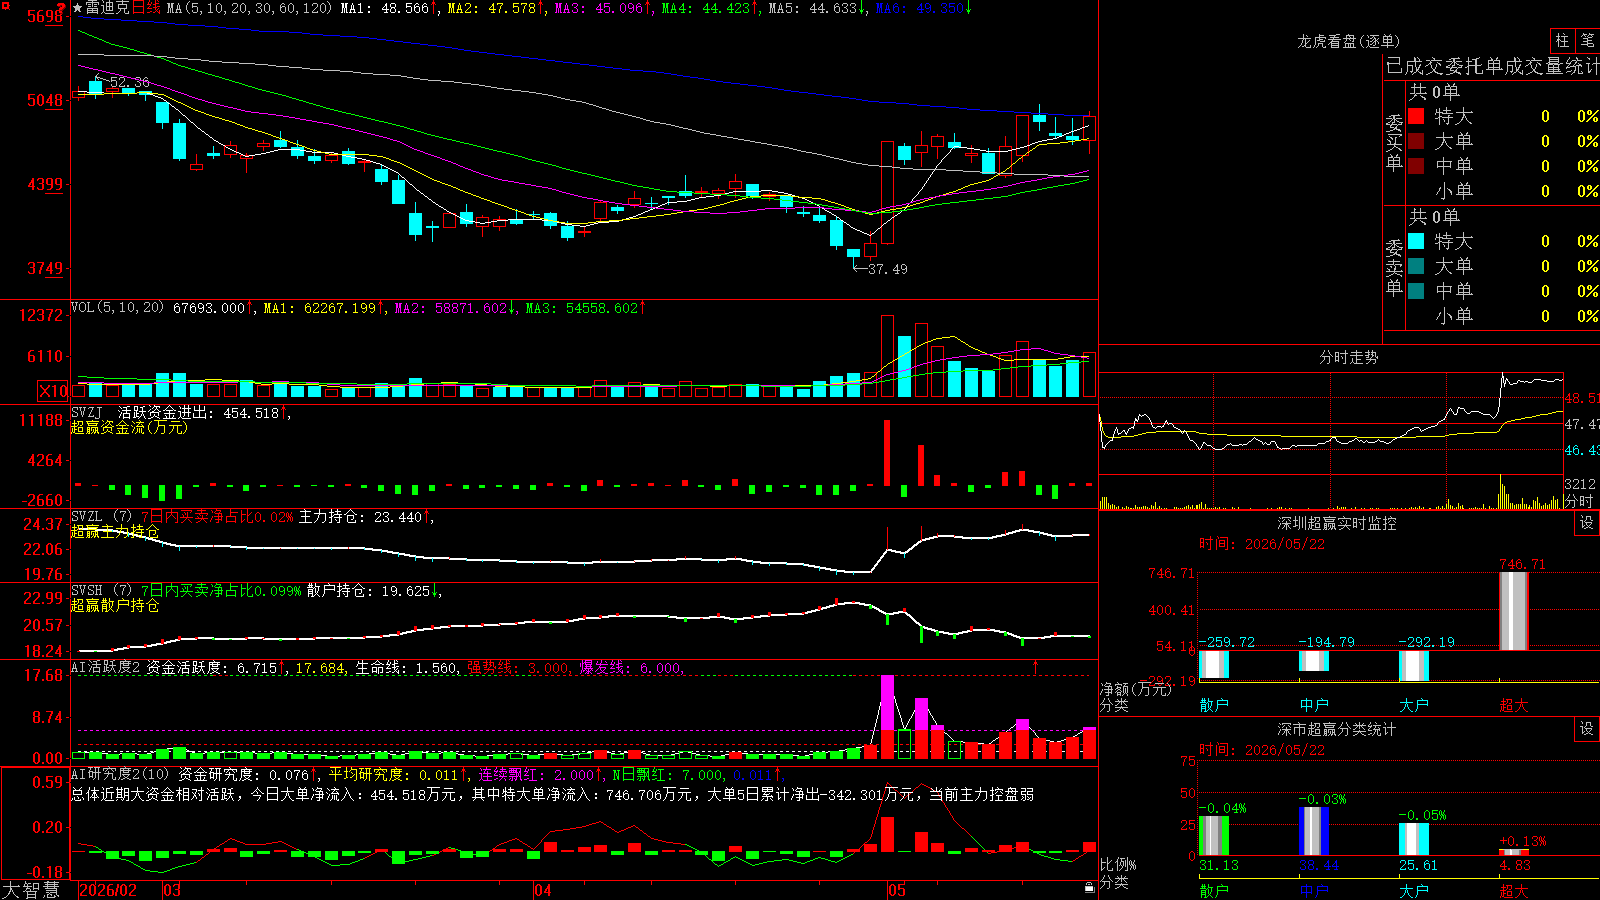Image resolution: width=1600 pixels, height=900 pixels.
Task: Click the 746.71 value above 超大 bar
Action: tap(1522, 565)
